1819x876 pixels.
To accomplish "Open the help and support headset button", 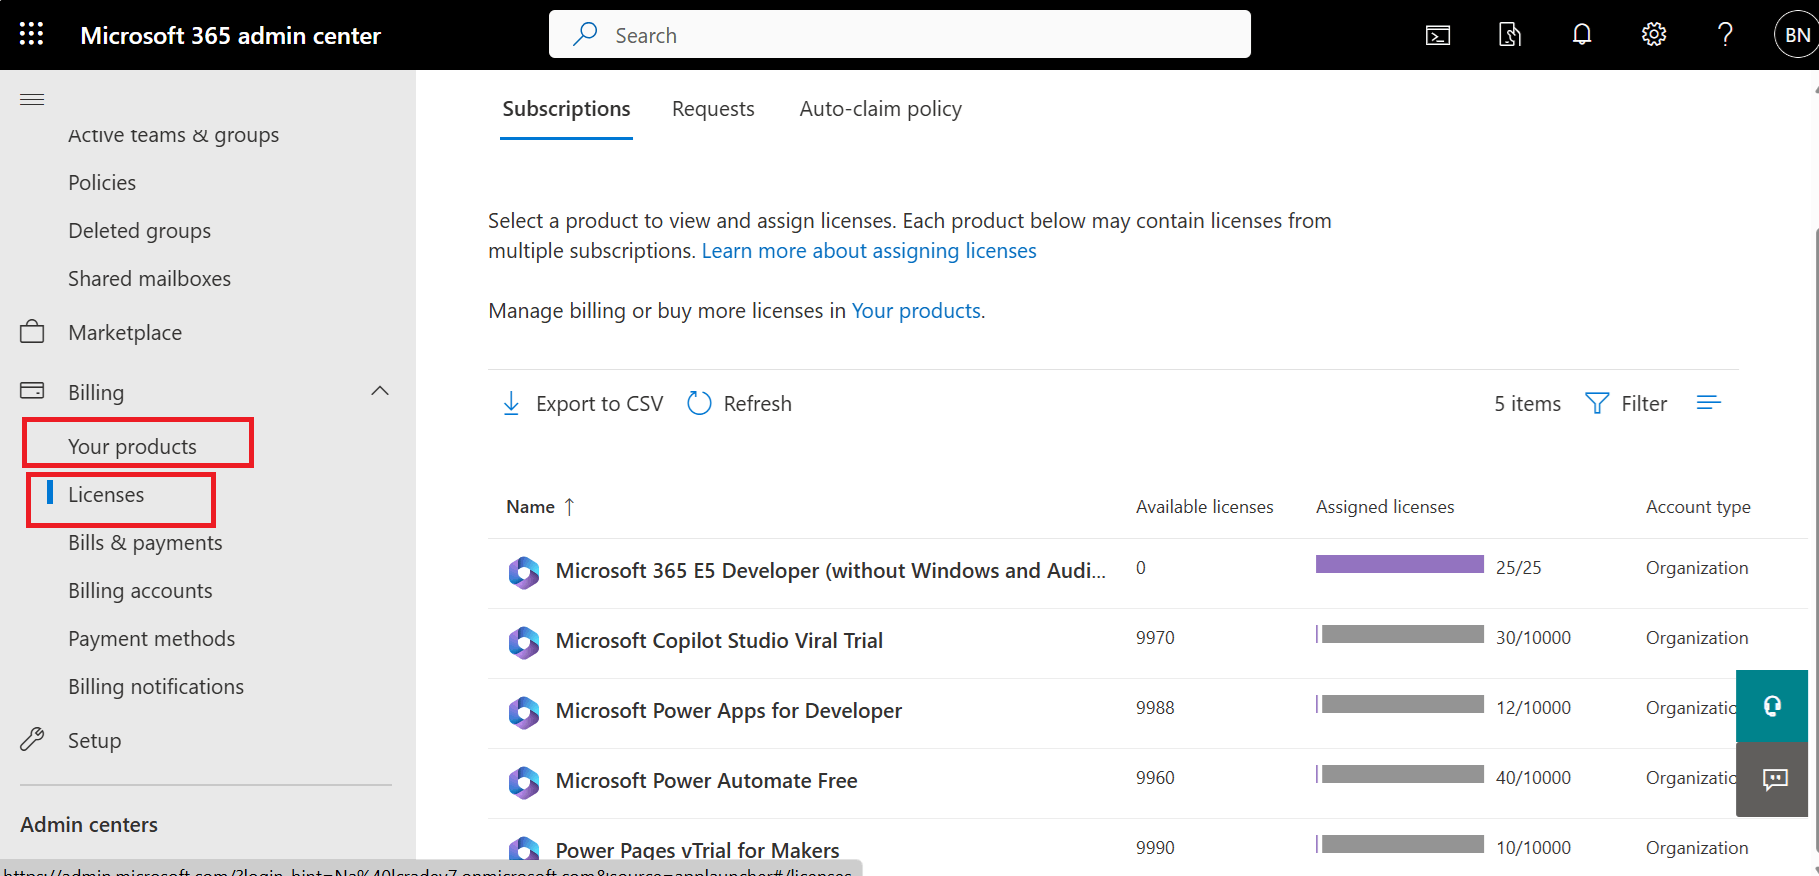I will click(1772, 706).
